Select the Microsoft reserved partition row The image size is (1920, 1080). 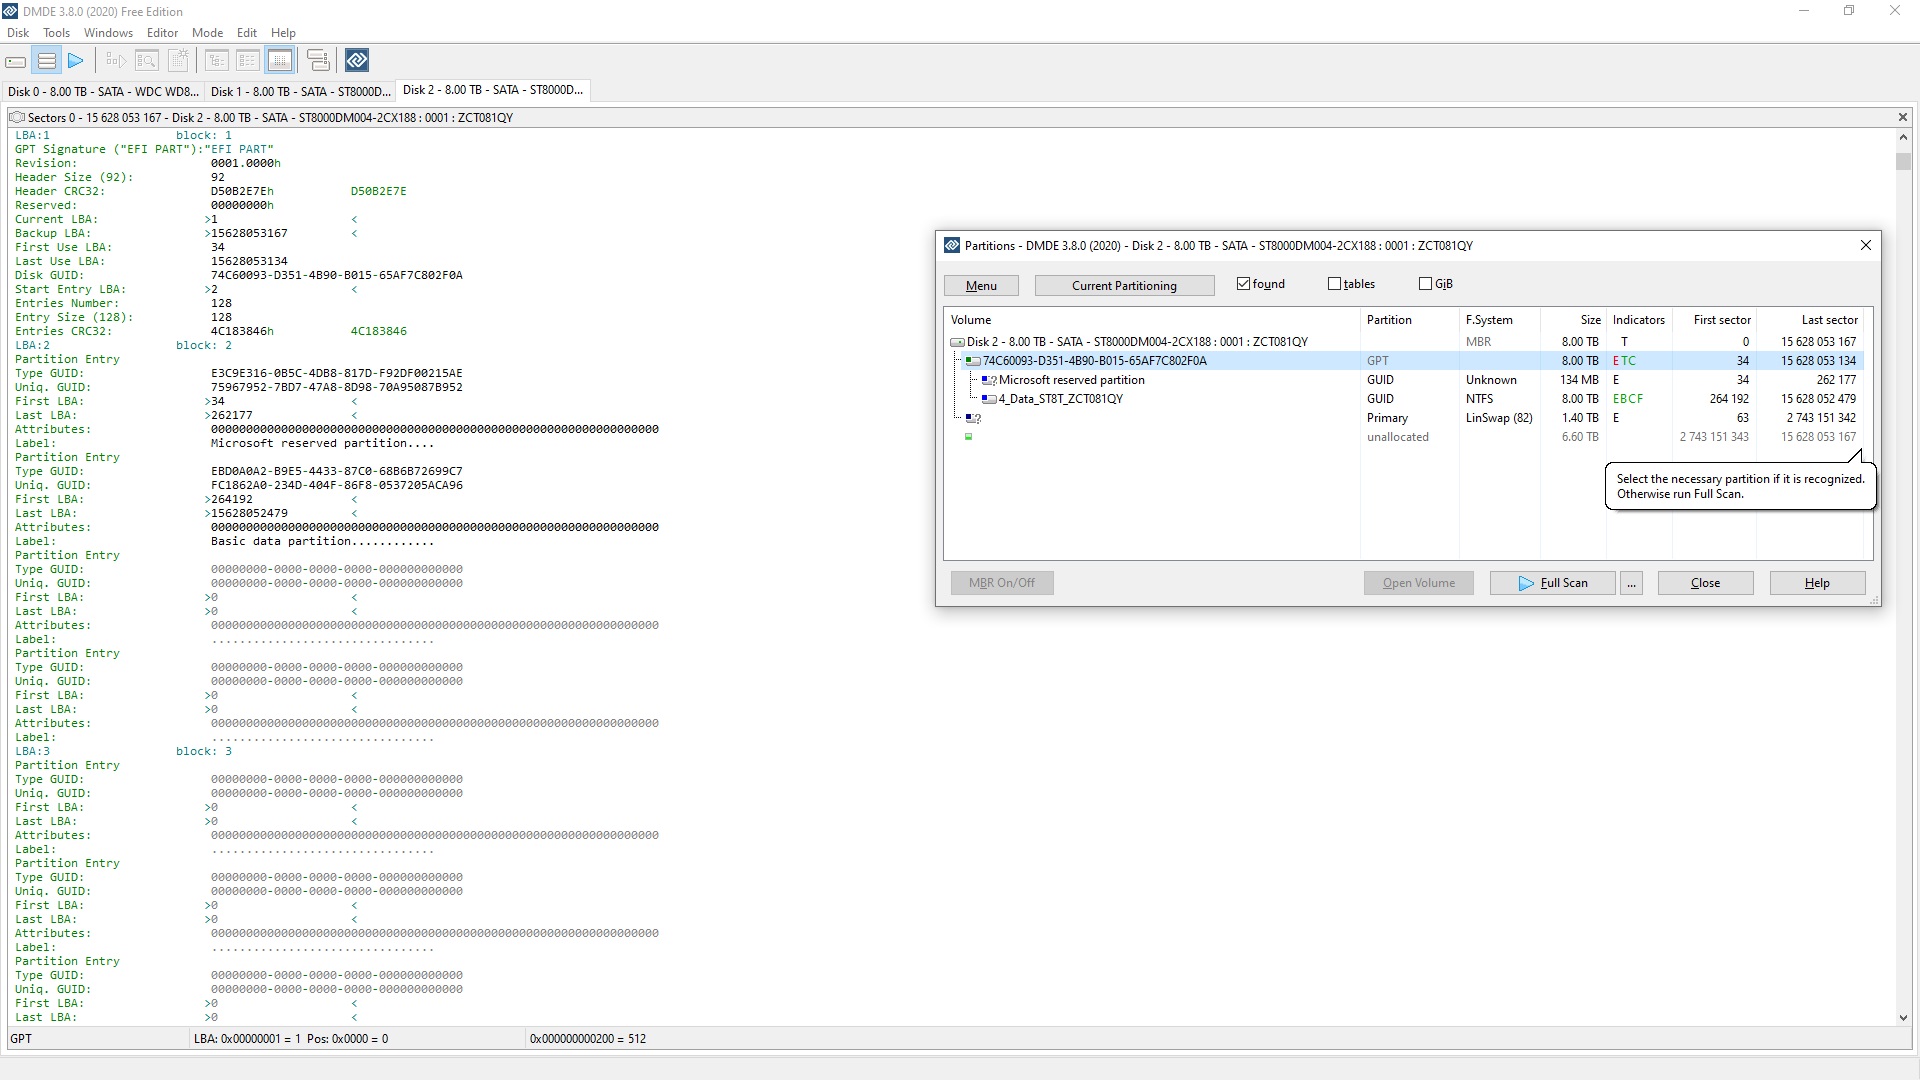tap(1404, 380)
